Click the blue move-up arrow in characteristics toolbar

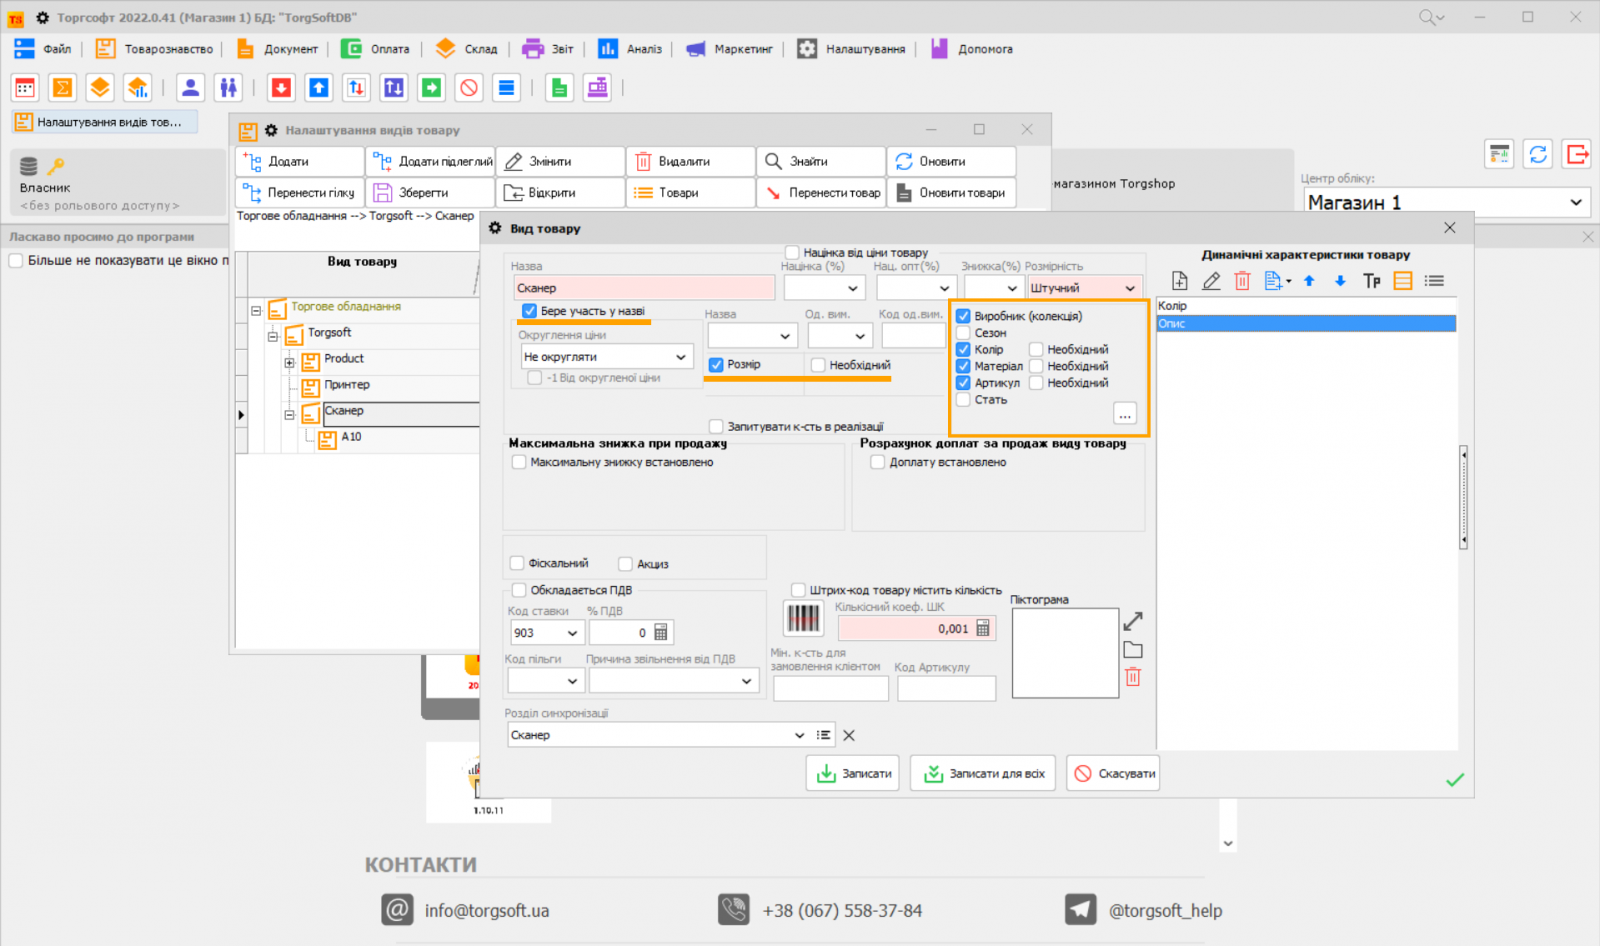(1309, 281)
